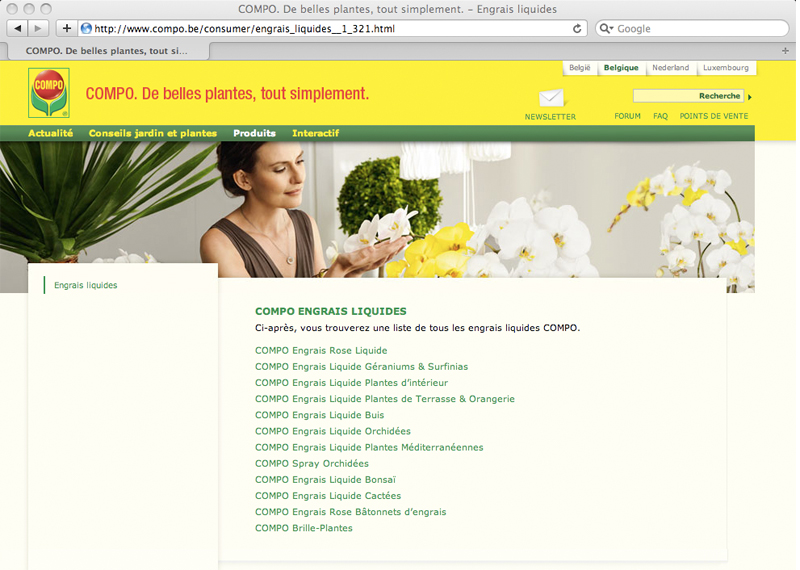Click the search submit arrow next to Recherche

tap(750, 97)
